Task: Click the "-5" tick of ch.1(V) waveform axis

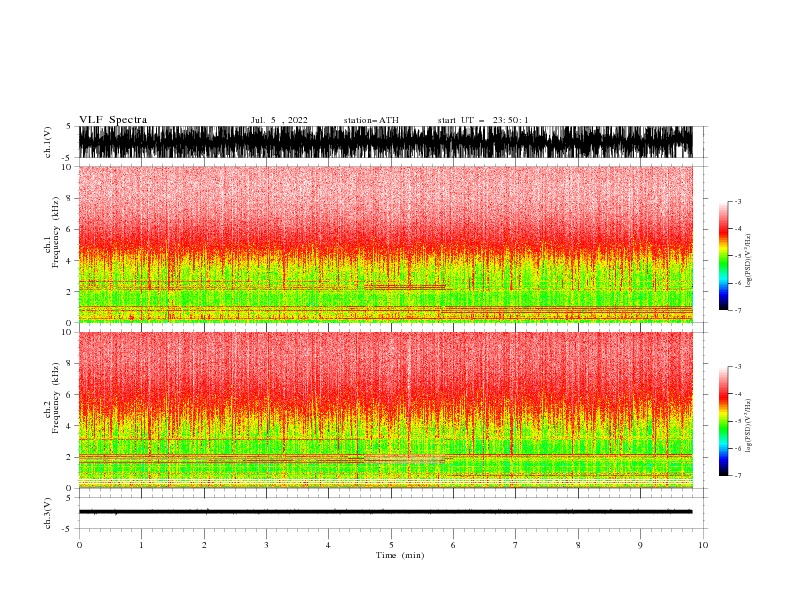Action: pos(68,158)
